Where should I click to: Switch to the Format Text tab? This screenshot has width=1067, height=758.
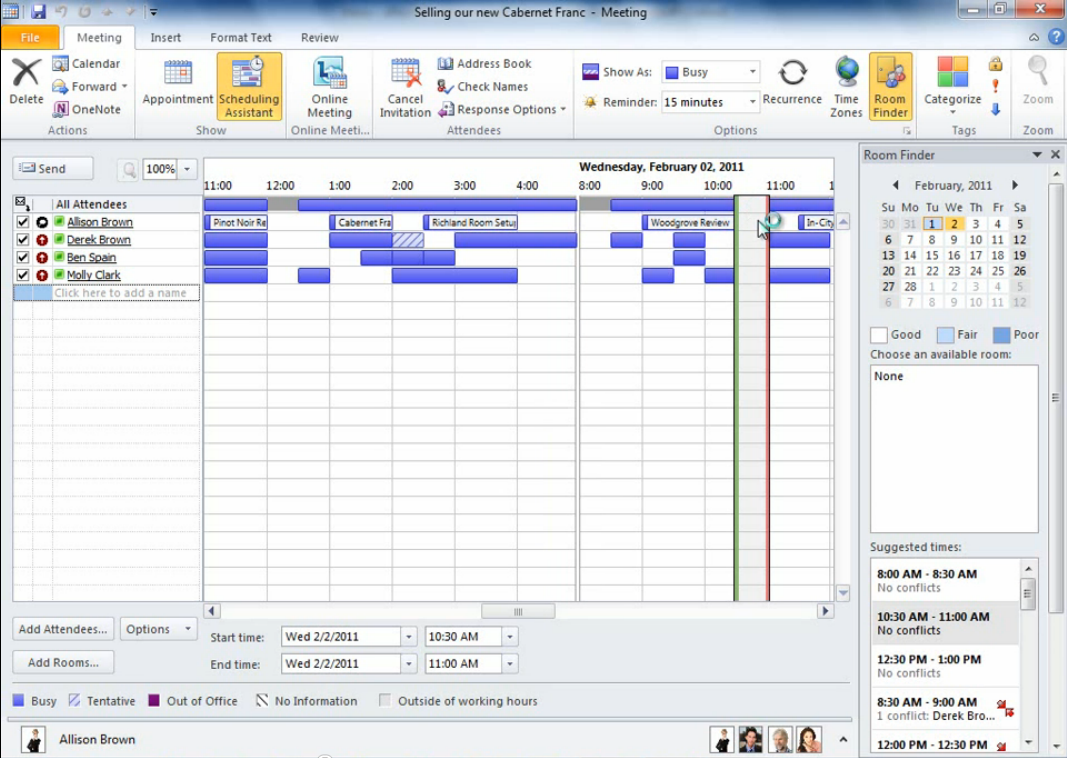[241, 37]
